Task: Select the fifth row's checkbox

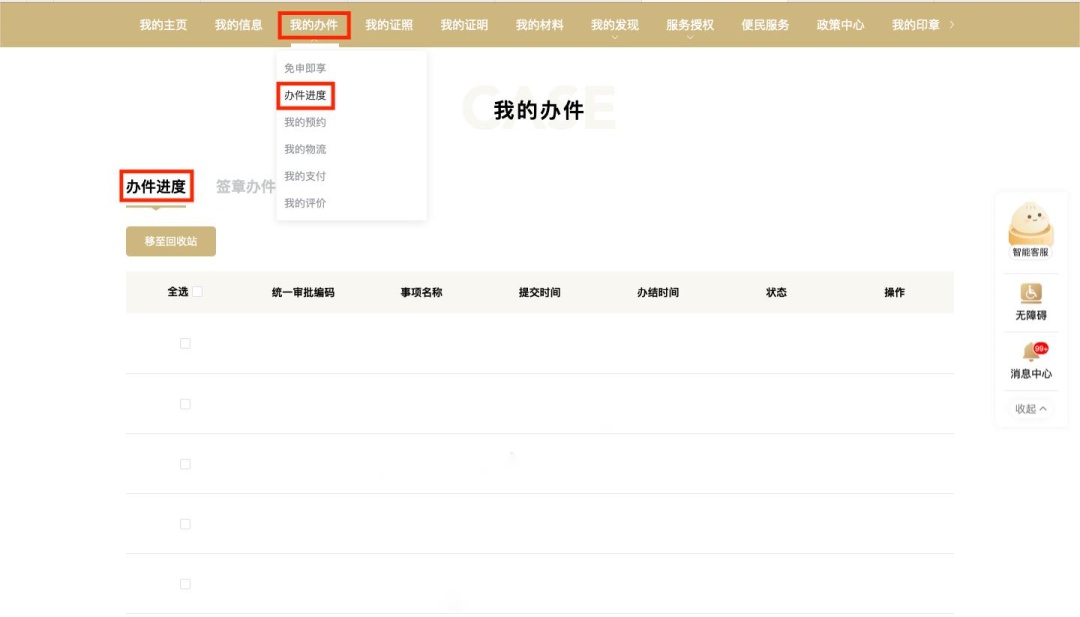Action: [185, 584]
